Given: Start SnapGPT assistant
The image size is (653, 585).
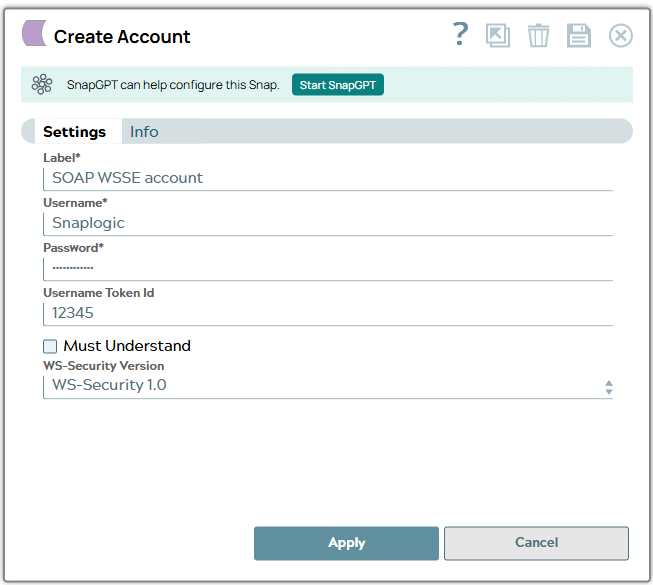Looking at the screenshot, I should pos(338,85).
